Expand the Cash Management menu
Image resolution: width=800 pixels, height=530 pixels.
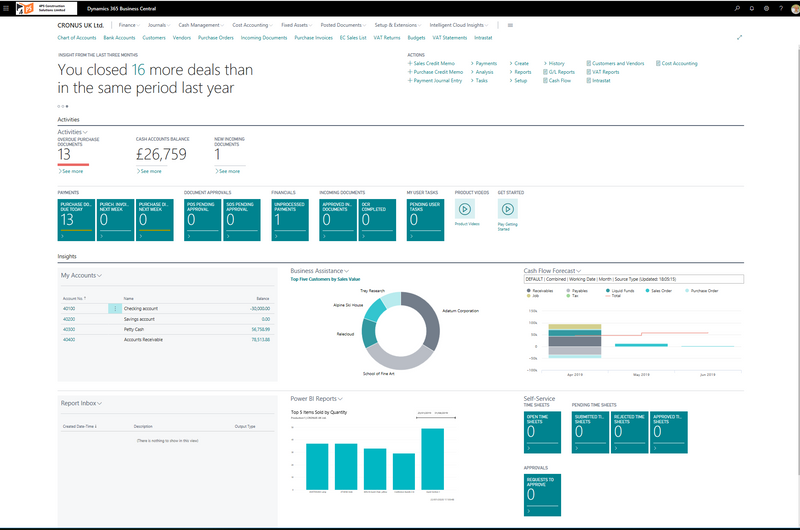tap(201, 25)
